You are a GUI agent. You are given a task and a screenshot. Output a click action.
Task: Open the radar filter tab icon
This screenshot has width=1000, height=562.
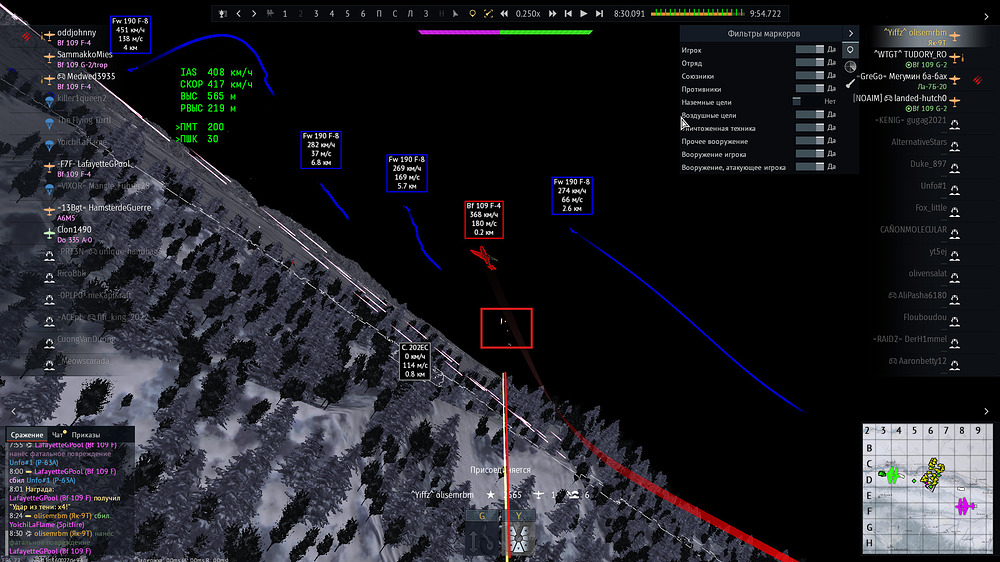(x=850, y=66)
